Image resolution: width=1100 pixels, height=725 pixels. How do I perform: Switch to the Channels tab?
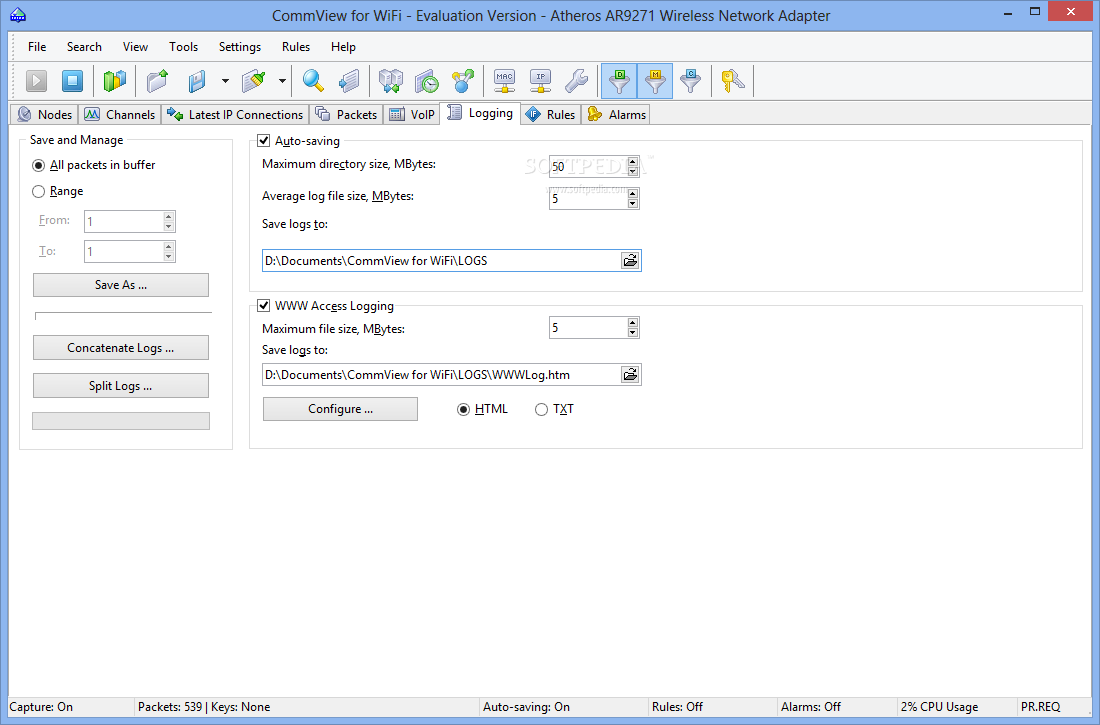[x=120, y=114]
